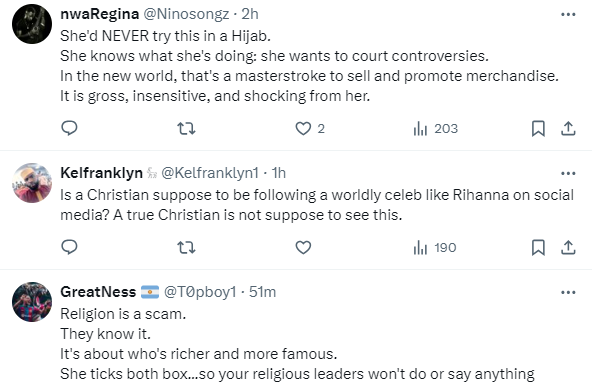Like nwaRegina's tweet with 2 likes
The image size is (592, 390).
click(310, 129)
